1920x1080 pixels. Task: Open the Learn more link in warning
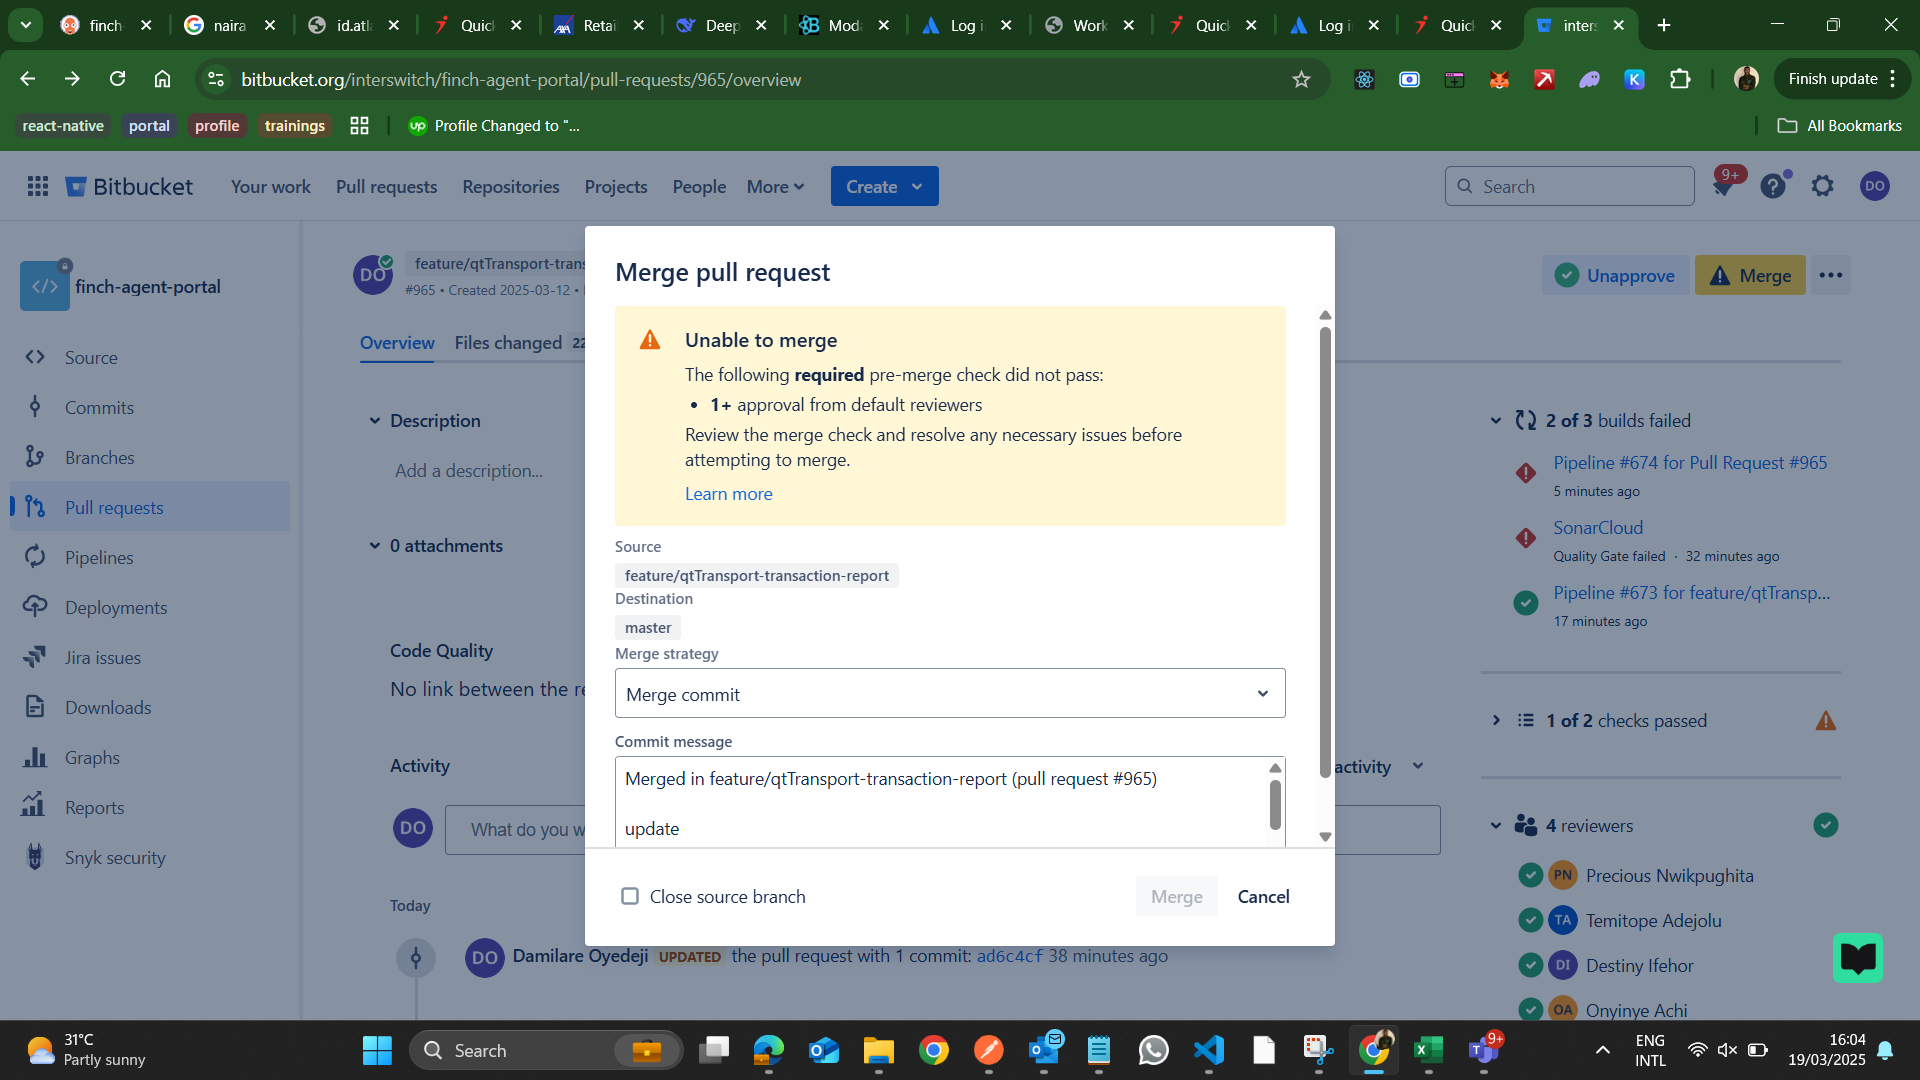728,493
